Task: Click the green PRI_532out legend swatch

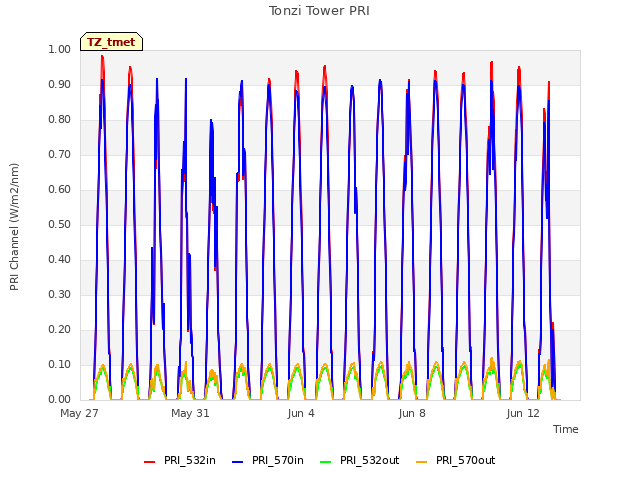Action: [x=326, y=461]
